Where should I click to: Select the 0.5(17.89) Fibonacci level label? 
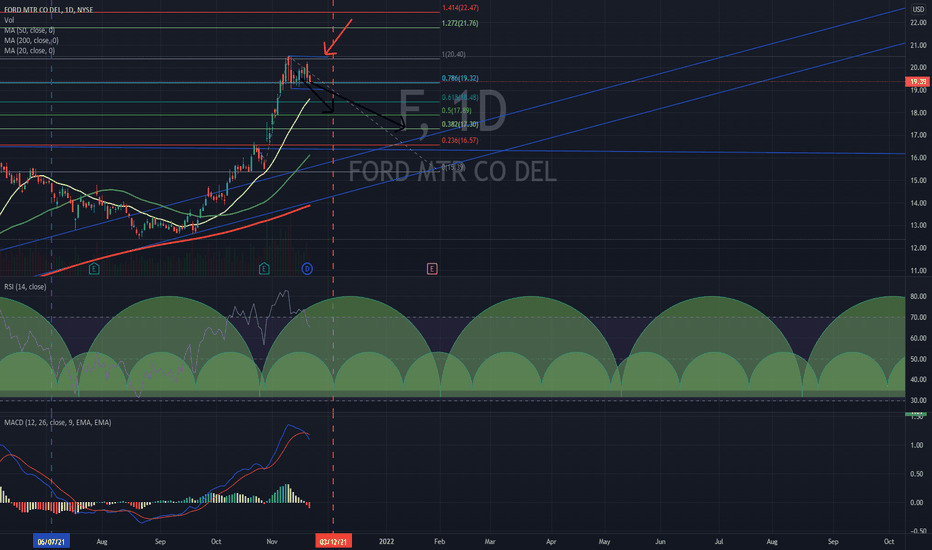456,111
